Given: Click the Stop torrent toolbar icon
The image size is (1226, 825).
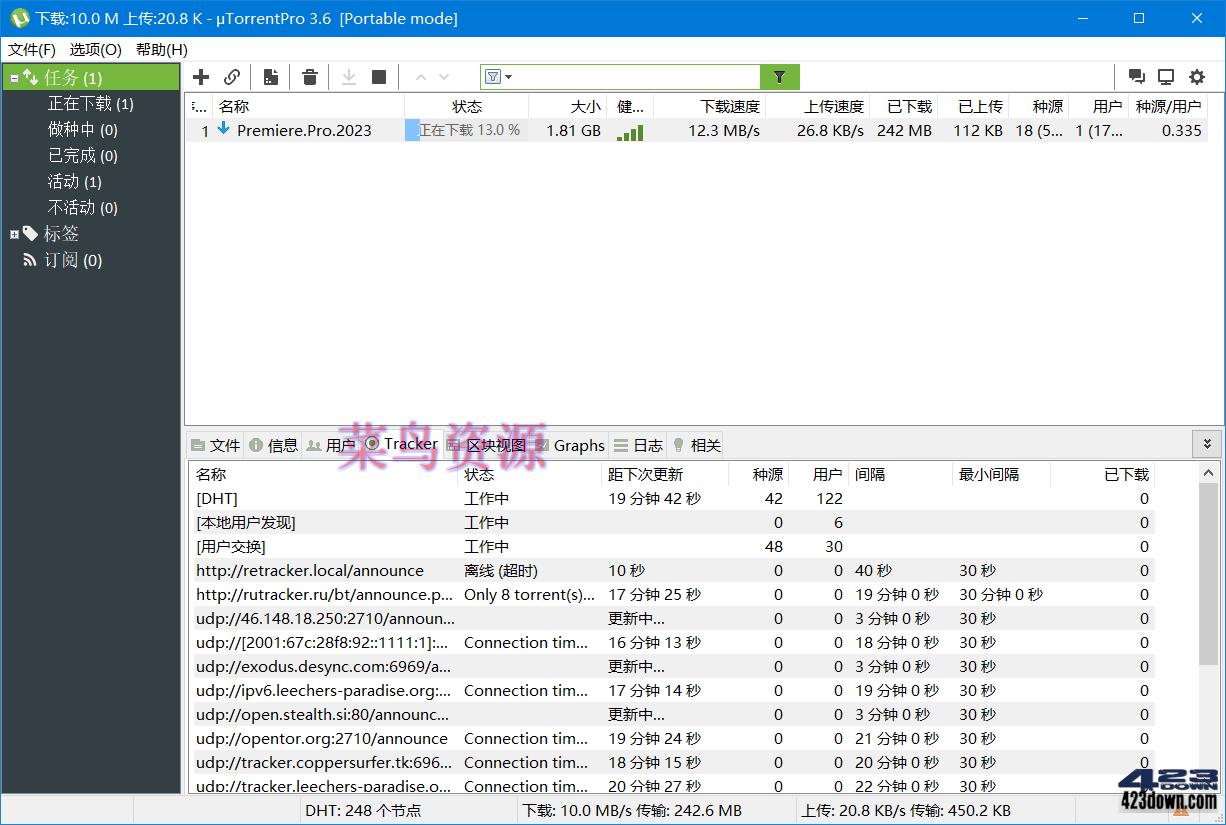Looking at the screenshot, I should (x=382, y=77).
